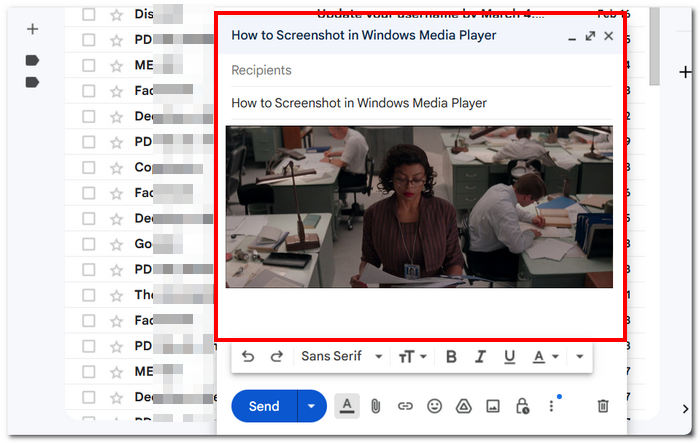Click the first label icon in left sidebar
Image resolution: width=700 pixels, height=443 pixels.
coord(32,60)
